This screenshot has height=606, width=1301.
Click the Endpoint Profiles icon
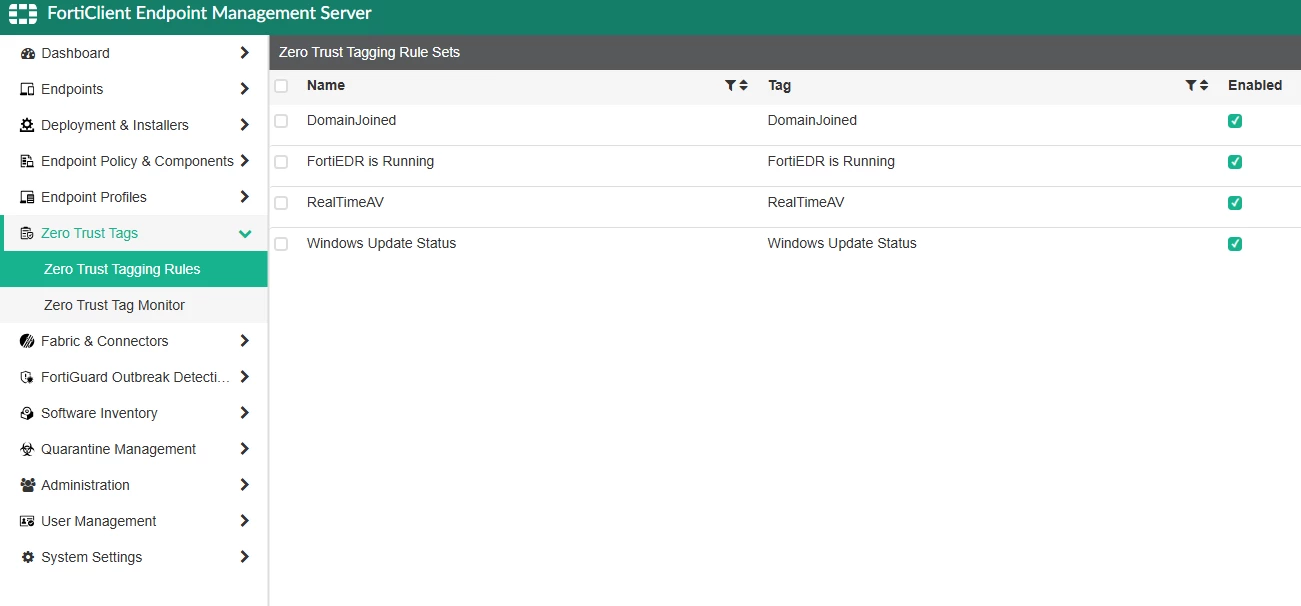point(28,197)
